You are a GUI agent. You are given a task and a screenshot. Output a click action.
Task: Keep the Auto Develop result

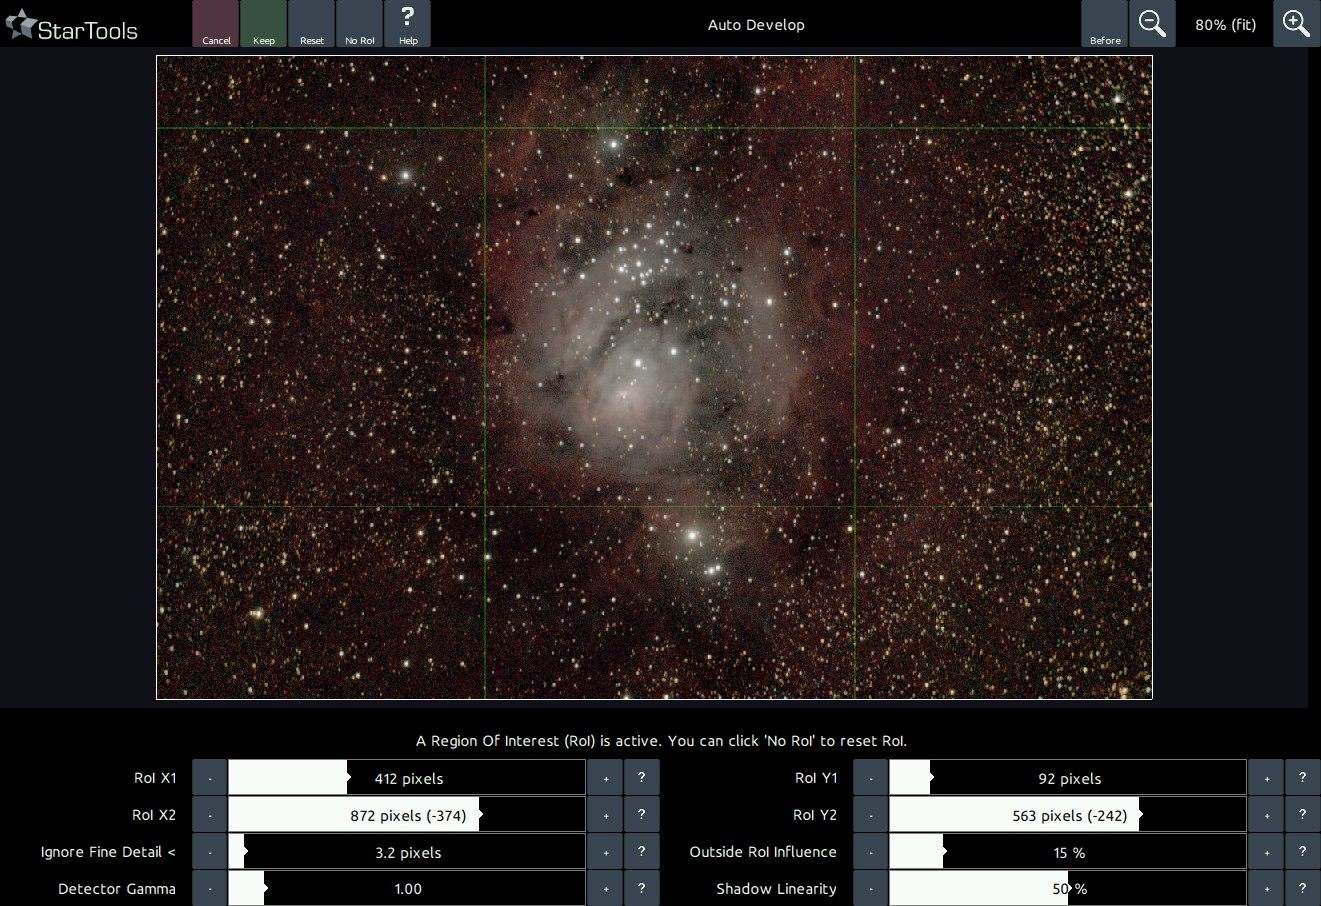point(264,24)
